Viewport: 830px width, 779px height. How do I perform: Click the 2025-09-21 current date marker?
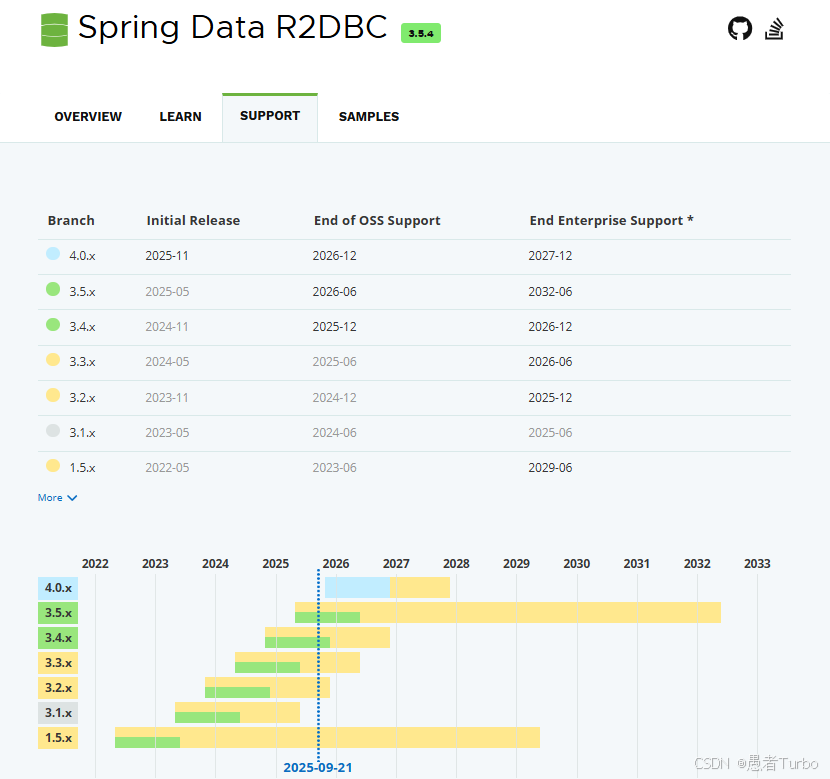pyautogui.click(x=318, y=767)
